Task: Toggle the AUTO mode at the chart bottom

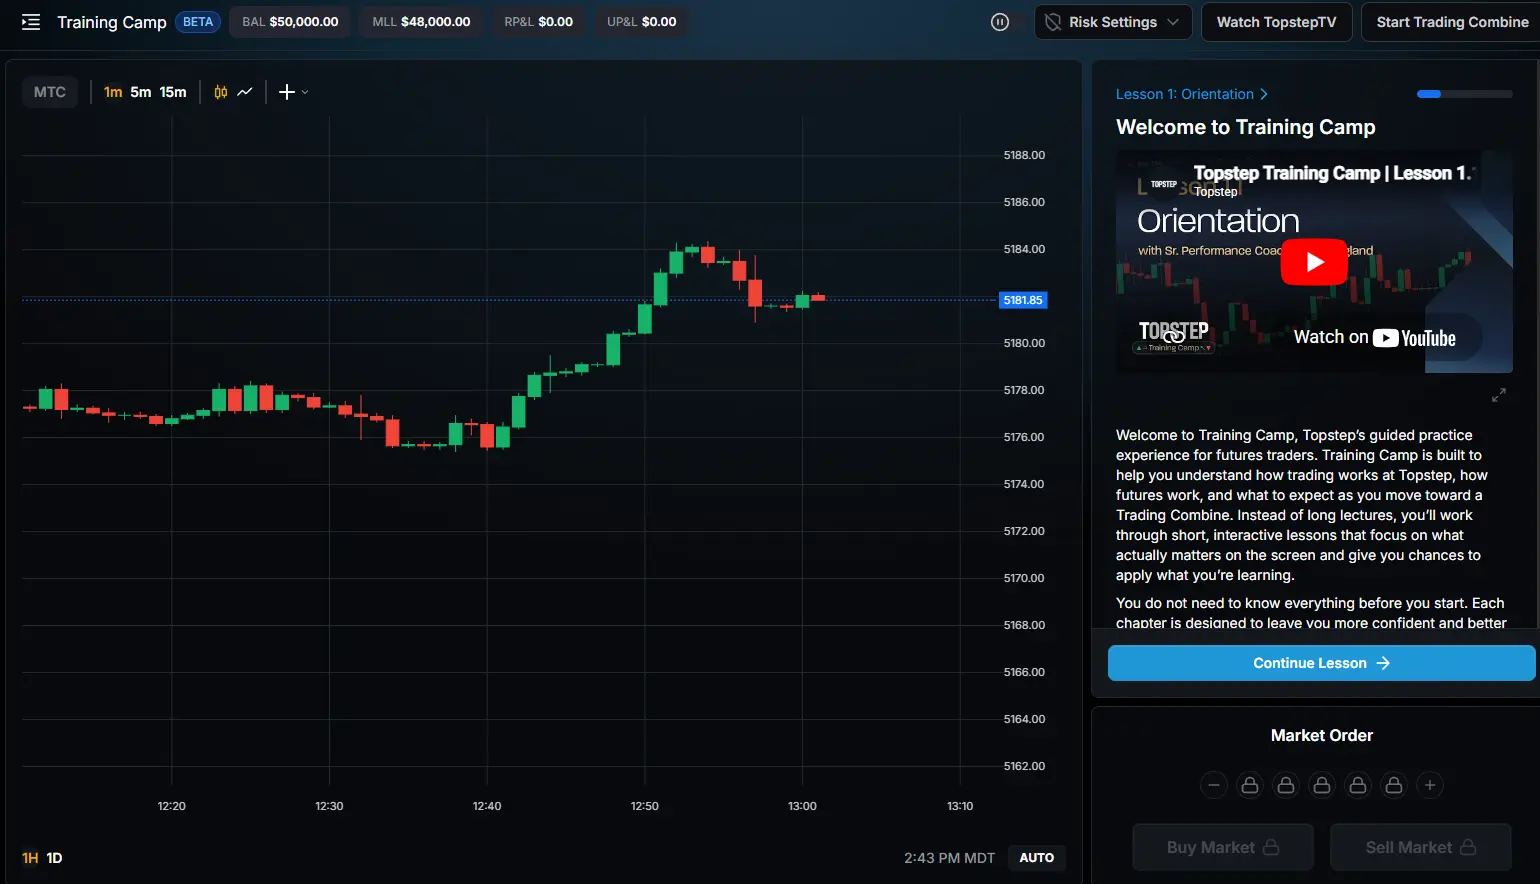Action: [x=1036, y=857]
